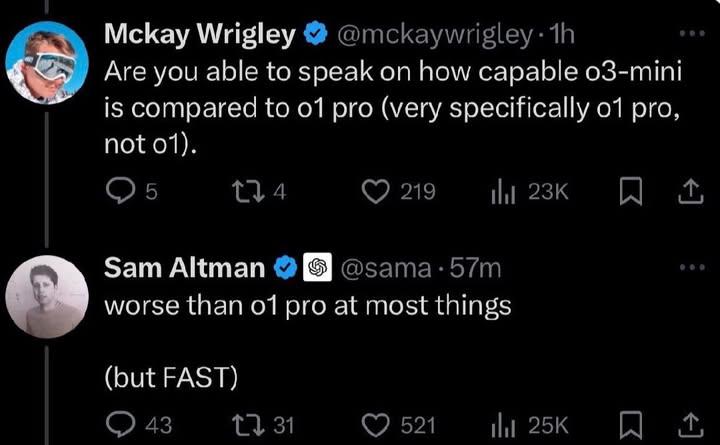Click the Mckay Wrigley display name
This screenshot has width=720, height=445.
pos(199,35)
